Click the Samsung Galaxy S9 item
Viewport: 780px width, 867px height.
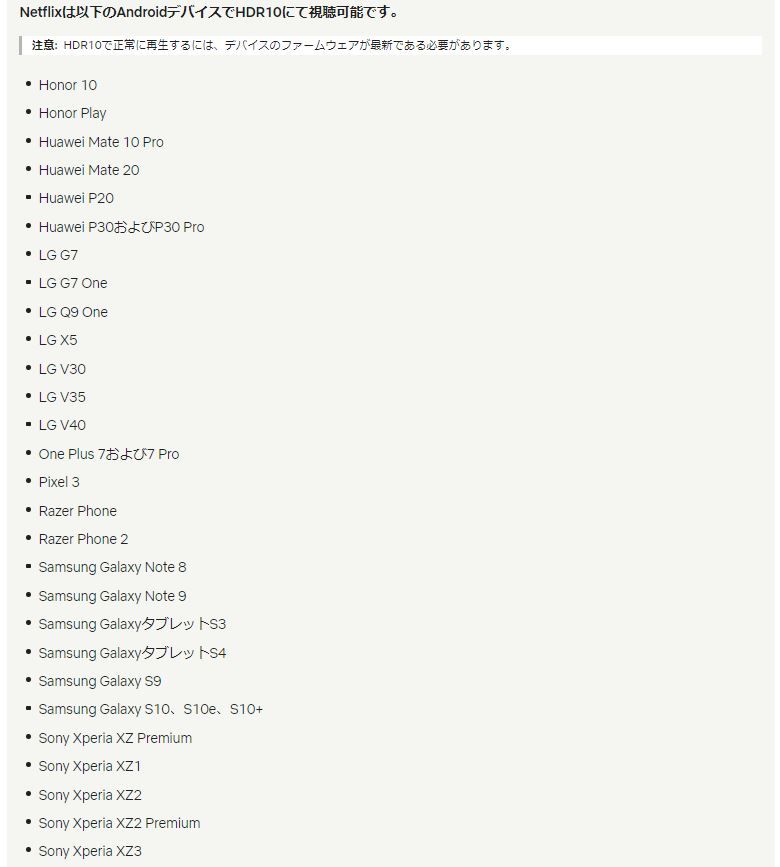coord(100,681)
